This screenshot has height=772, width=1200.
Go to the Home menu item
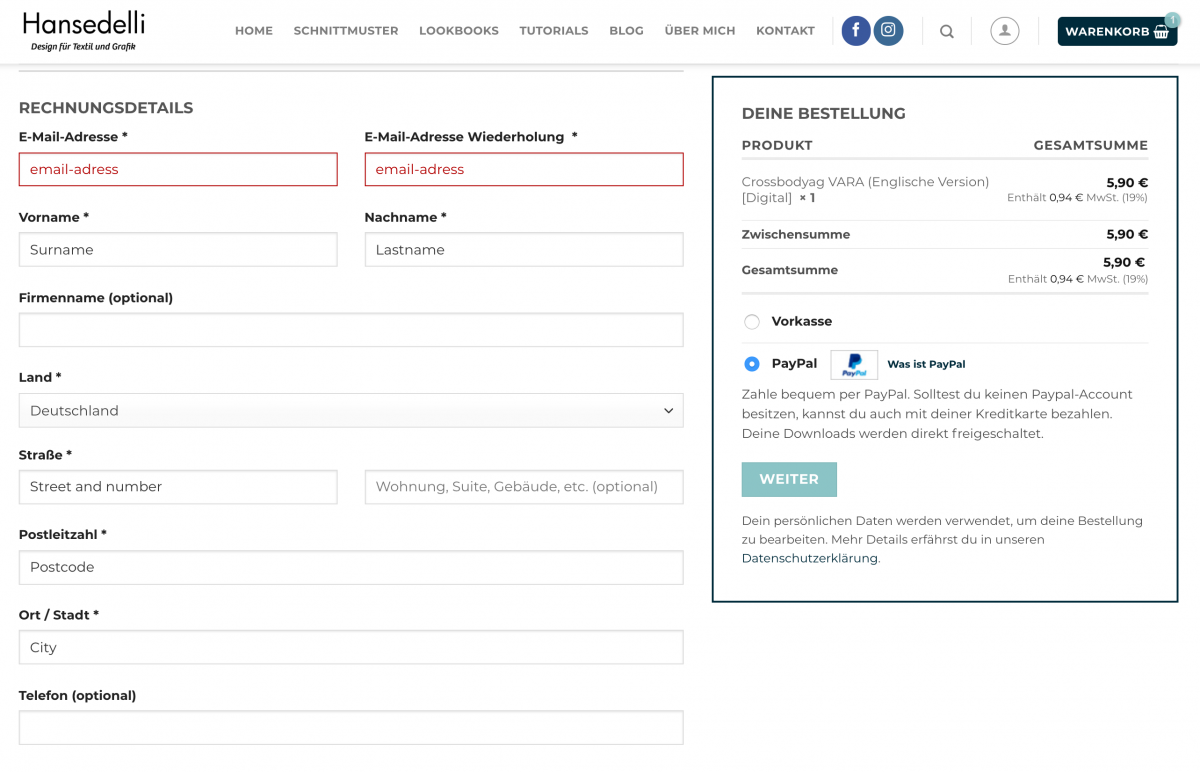tap(254, 31)
